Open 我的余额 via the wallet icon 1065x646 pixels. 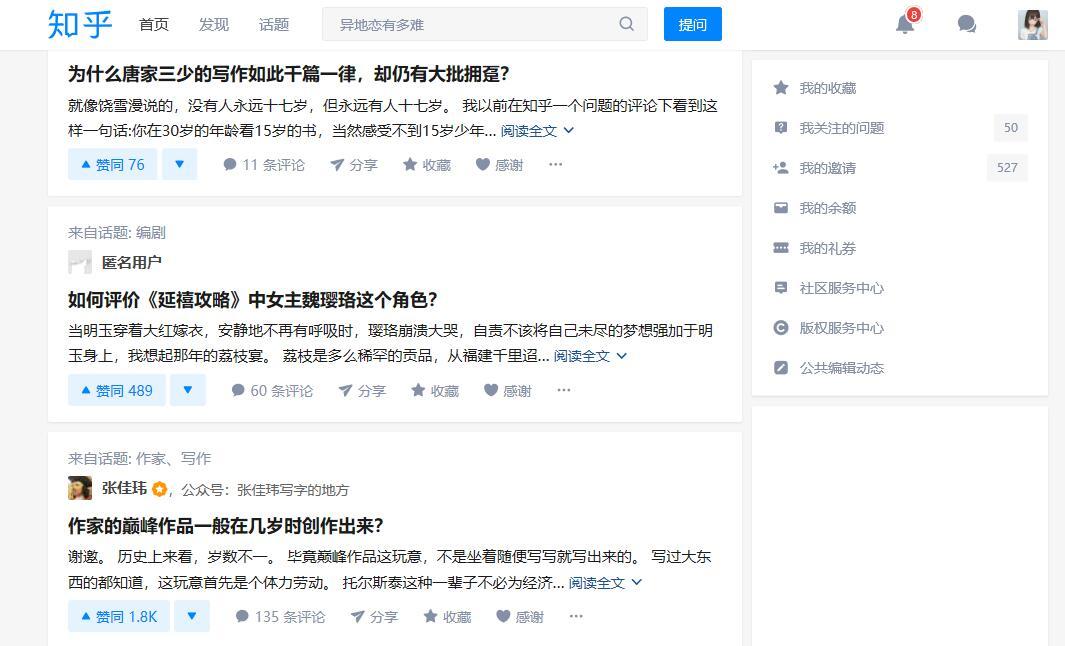coord(781,208)
